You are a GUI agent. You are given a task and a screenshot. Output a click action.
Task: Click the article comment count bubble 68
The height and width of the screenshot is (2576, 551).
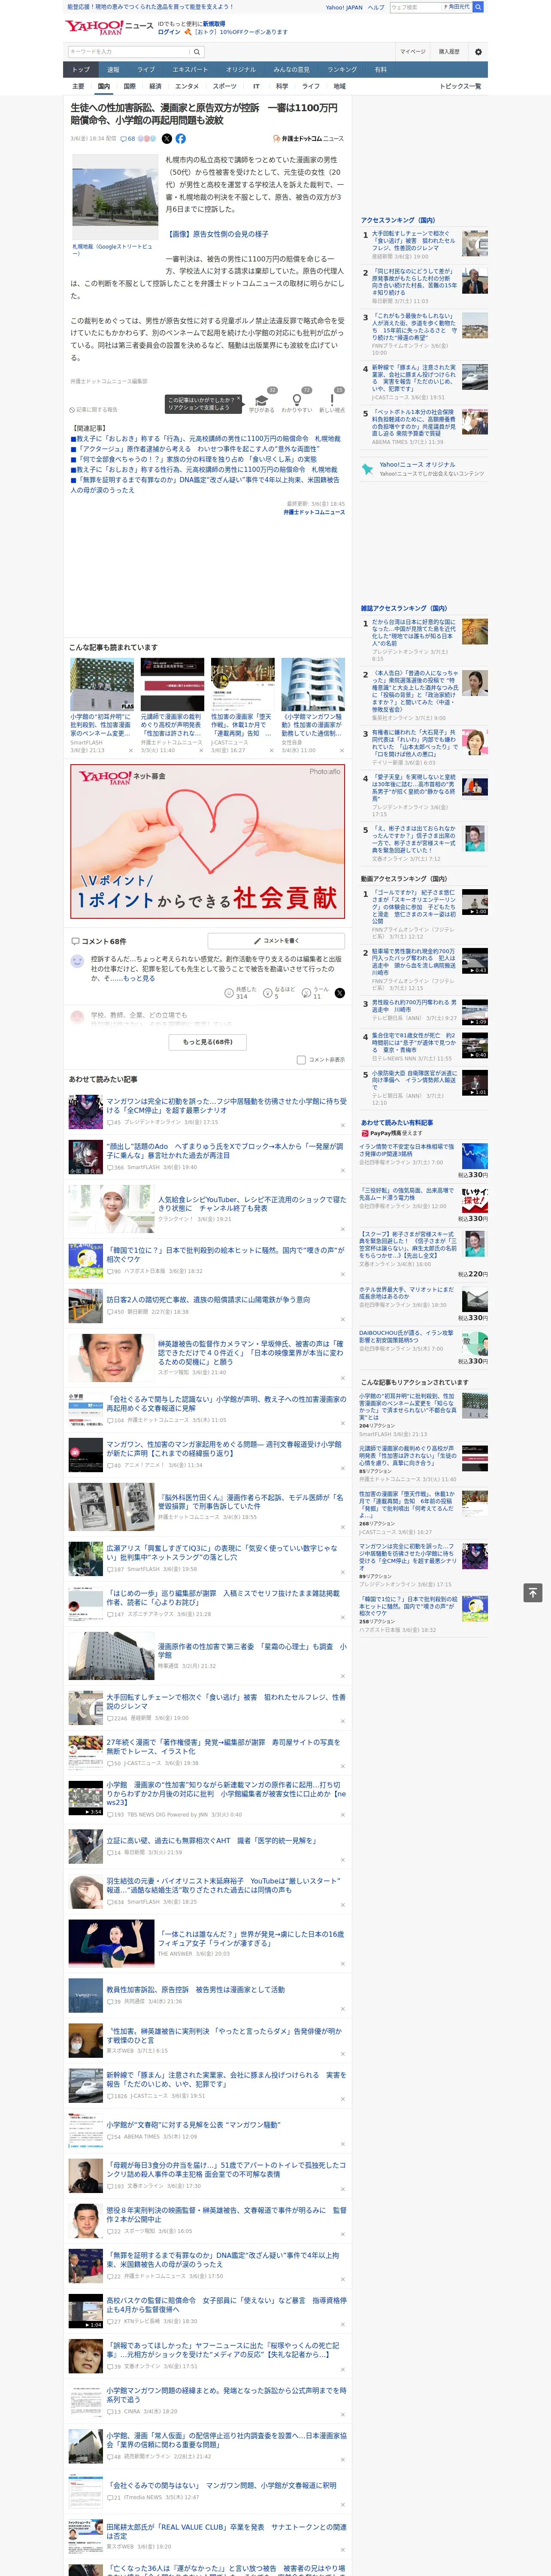[128, 139]
